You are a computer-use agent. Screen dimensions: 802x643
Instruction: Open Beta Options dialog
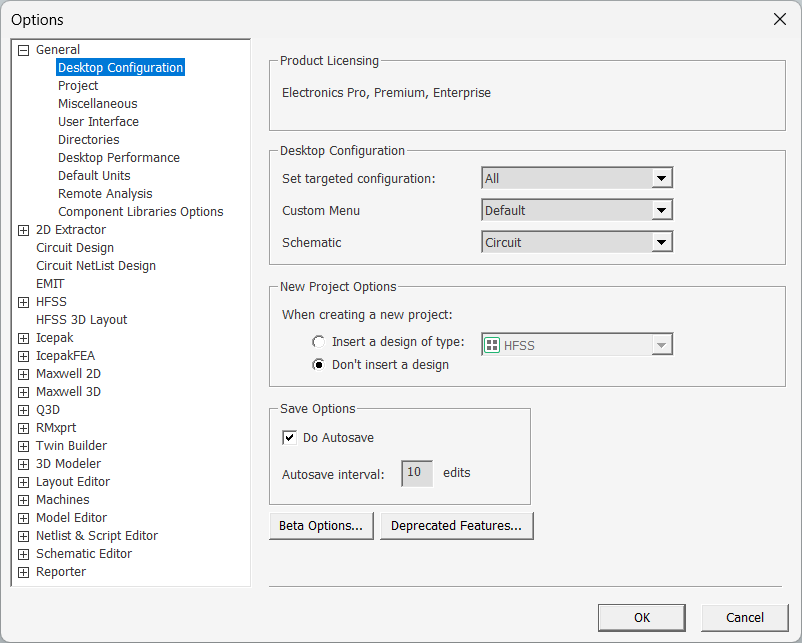[321, 526]
